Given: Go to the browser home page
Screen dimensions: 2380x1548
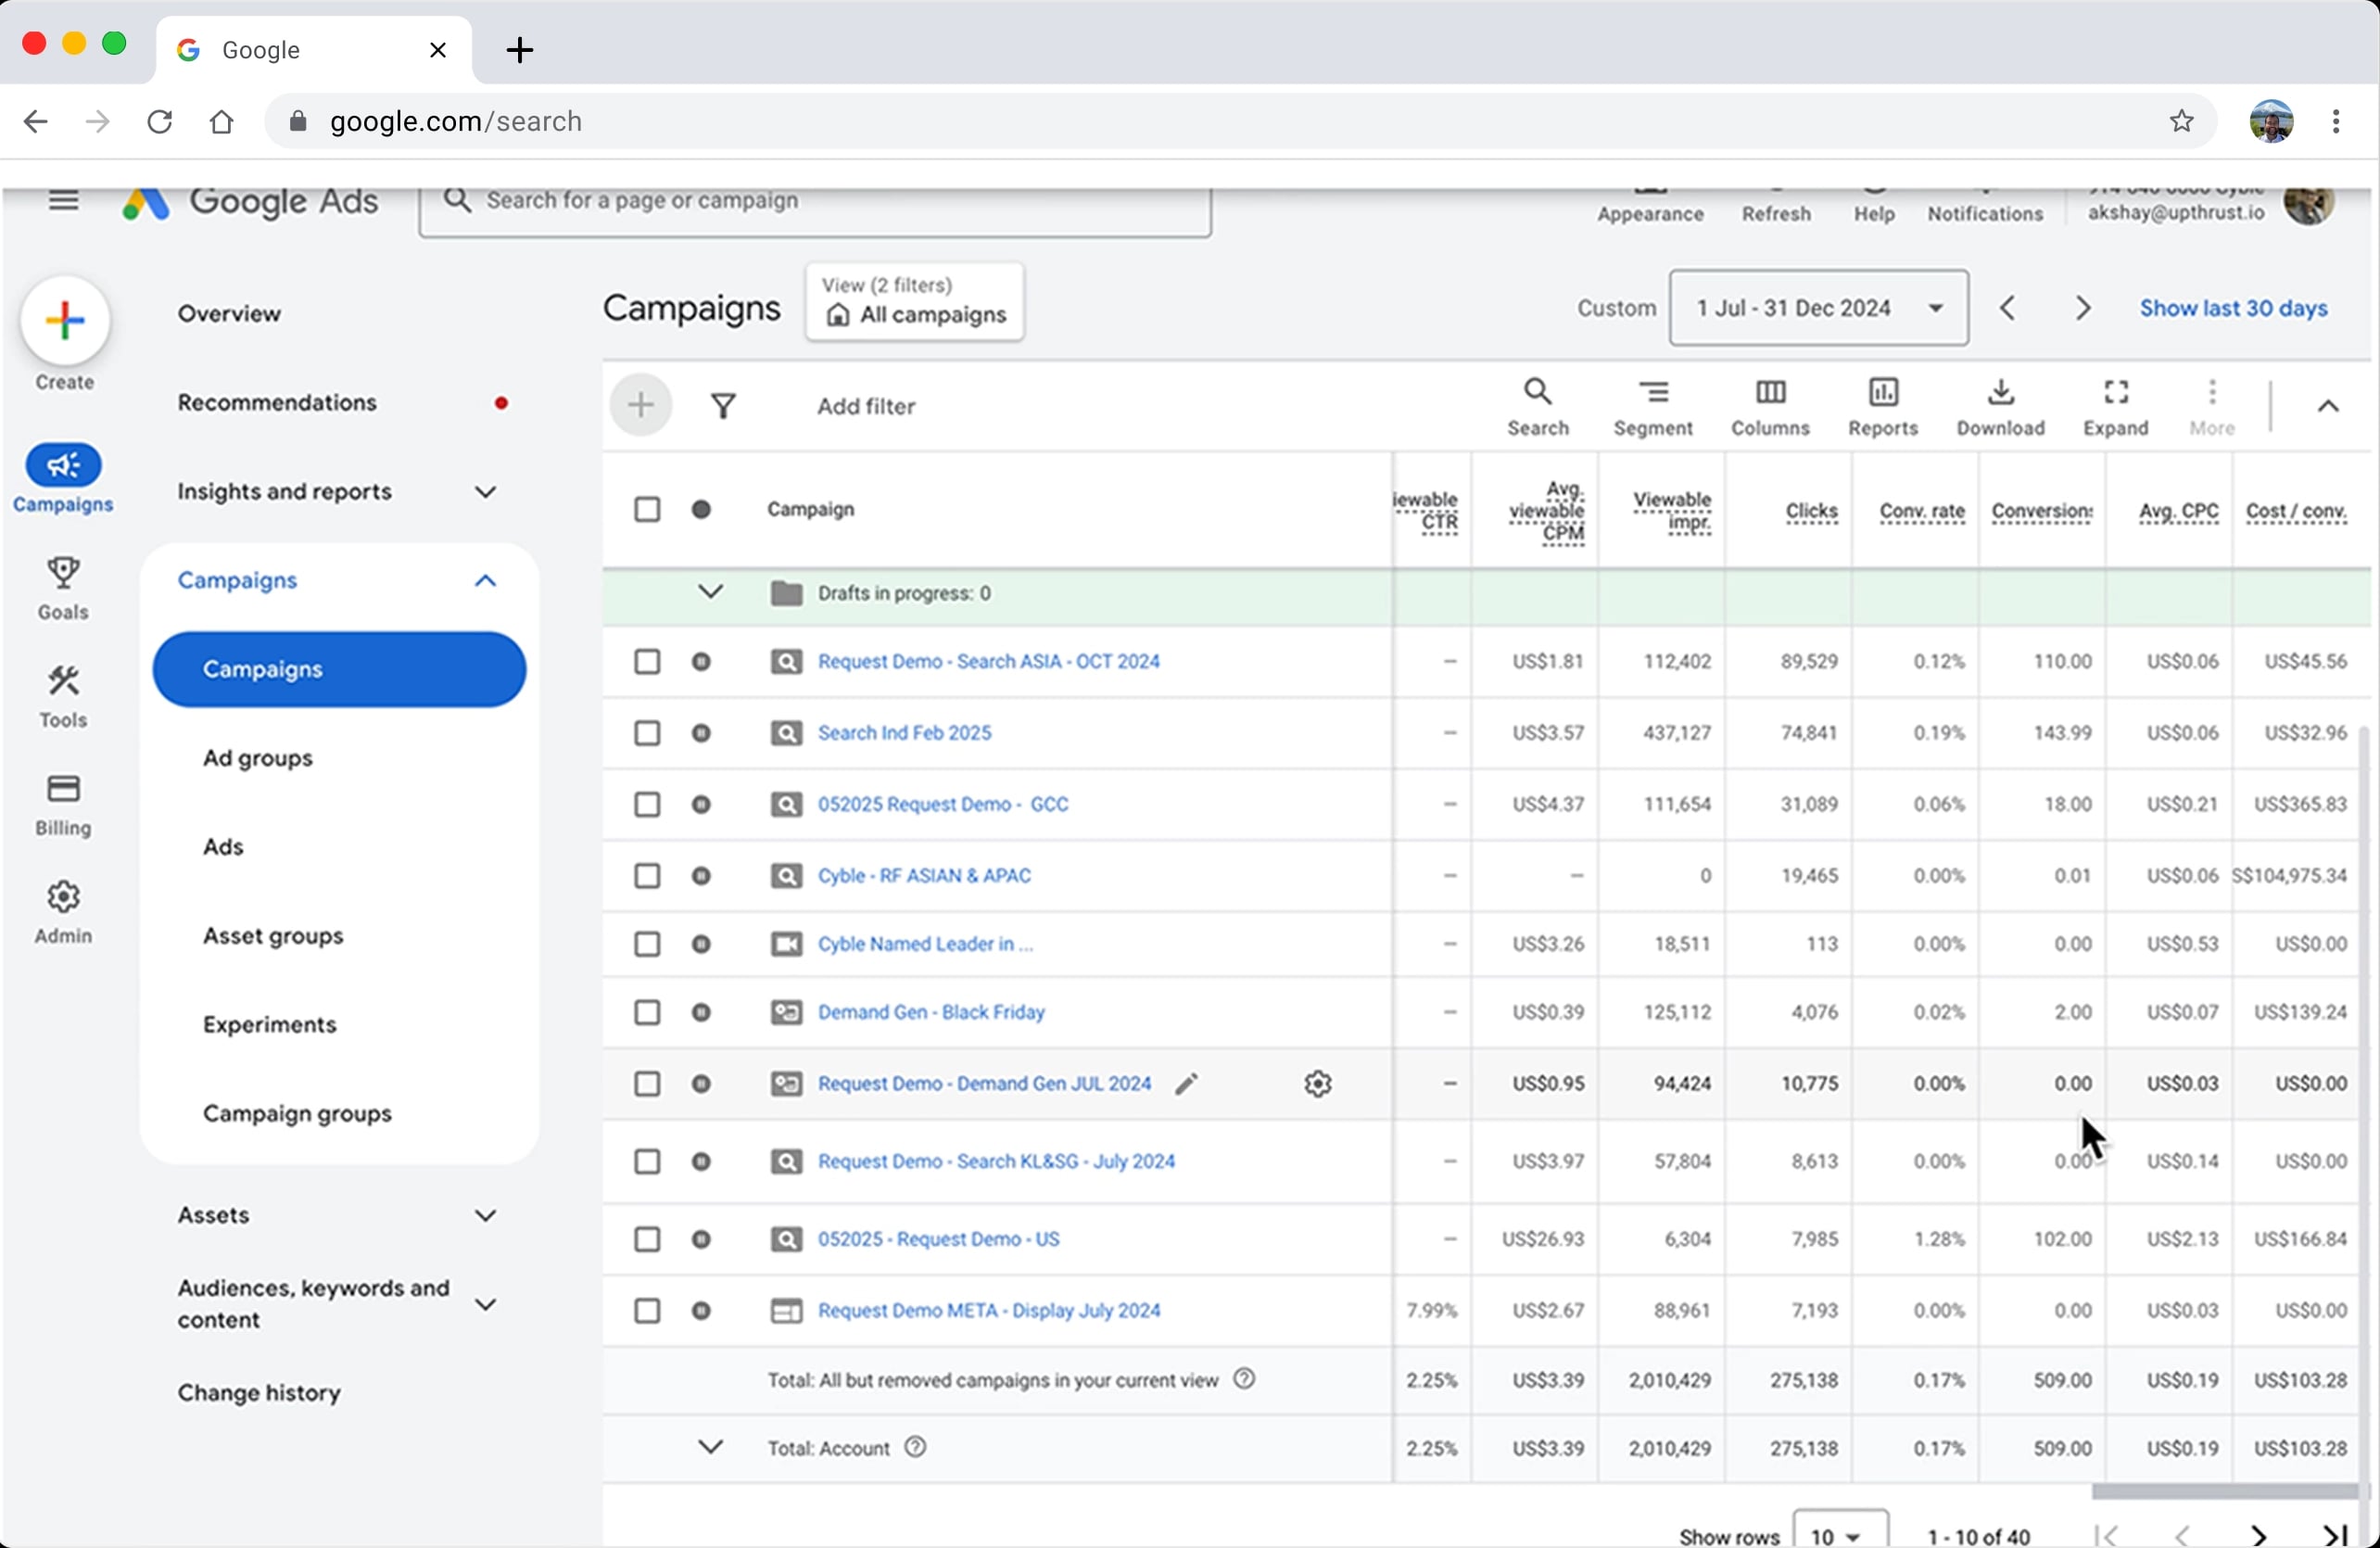Looking at the screenshot, I should tap(221, 121).
